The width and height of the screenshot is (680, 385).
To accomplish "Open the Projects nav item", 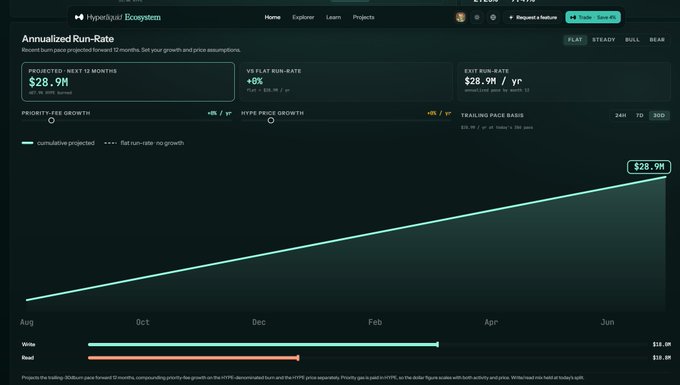I will (x=363, y=17).
